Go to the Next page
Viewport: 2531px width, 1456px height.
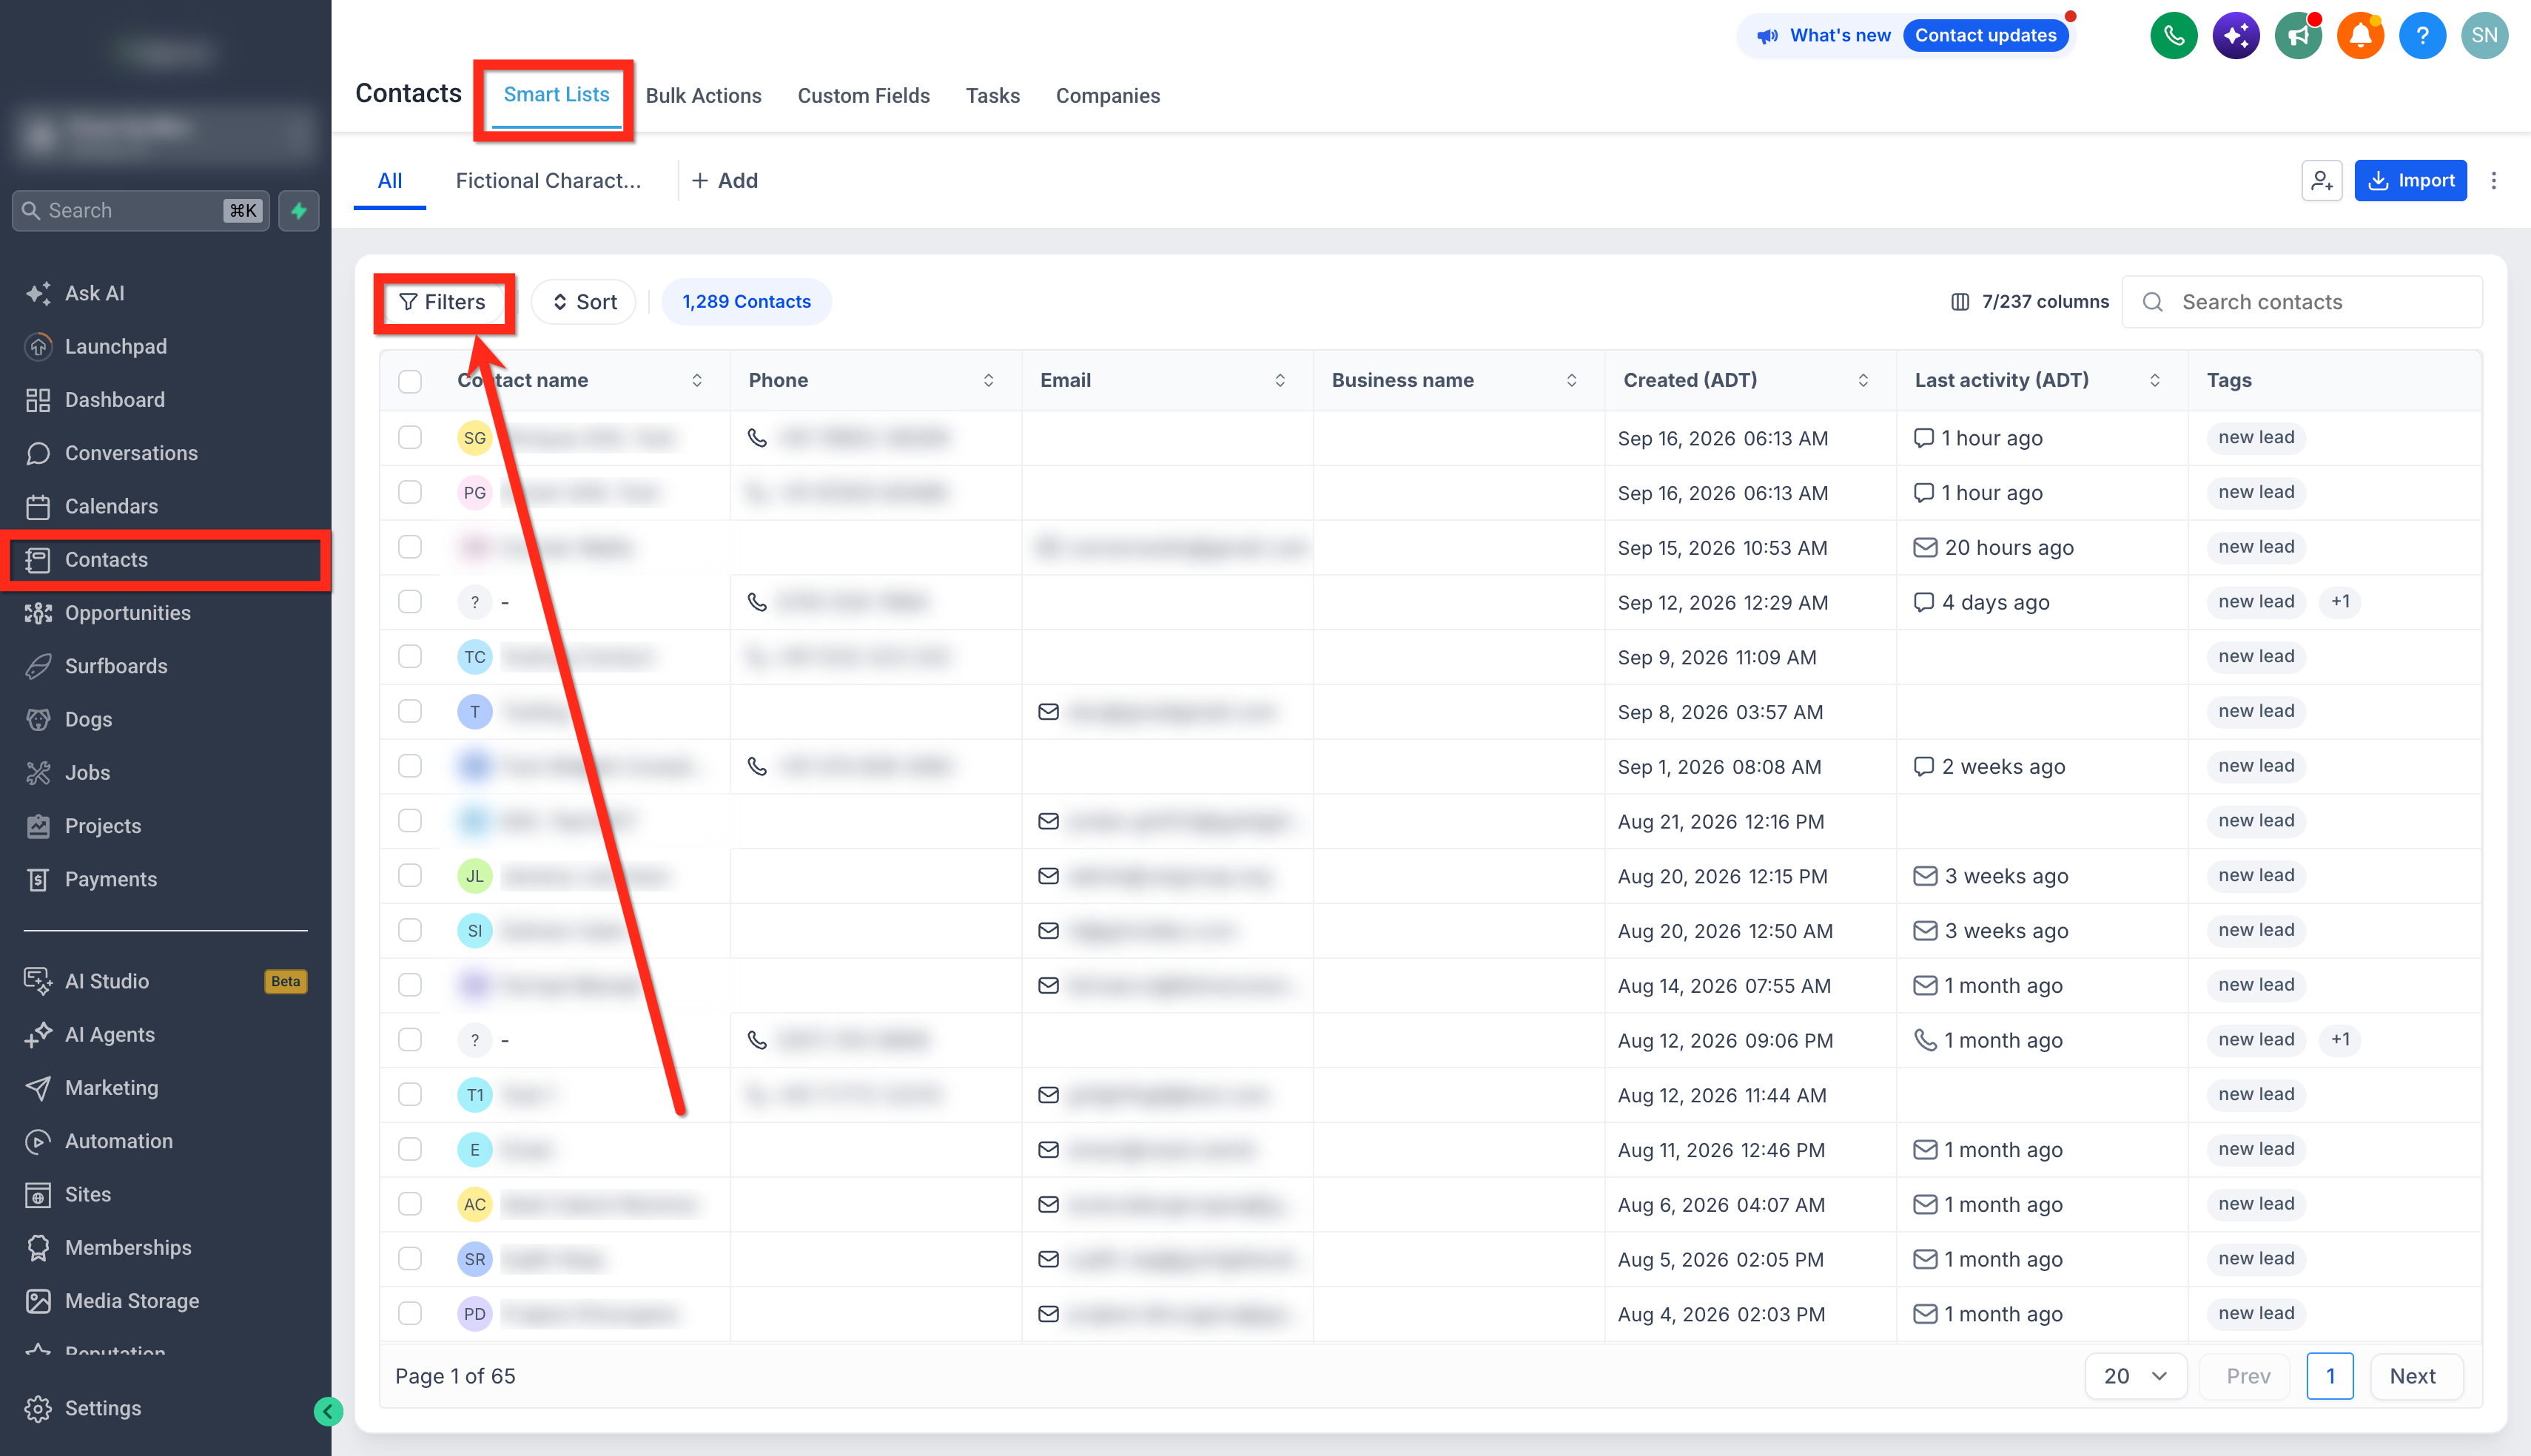tap(2412, 1376)
